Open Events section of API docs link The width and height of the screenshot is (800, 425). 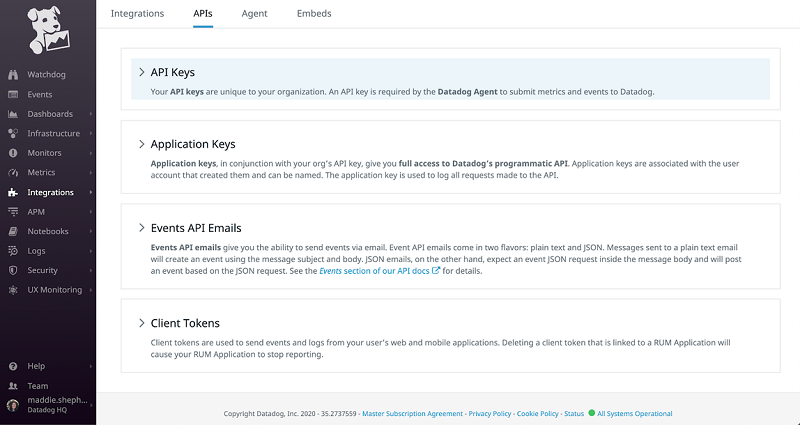click(374, 271)
